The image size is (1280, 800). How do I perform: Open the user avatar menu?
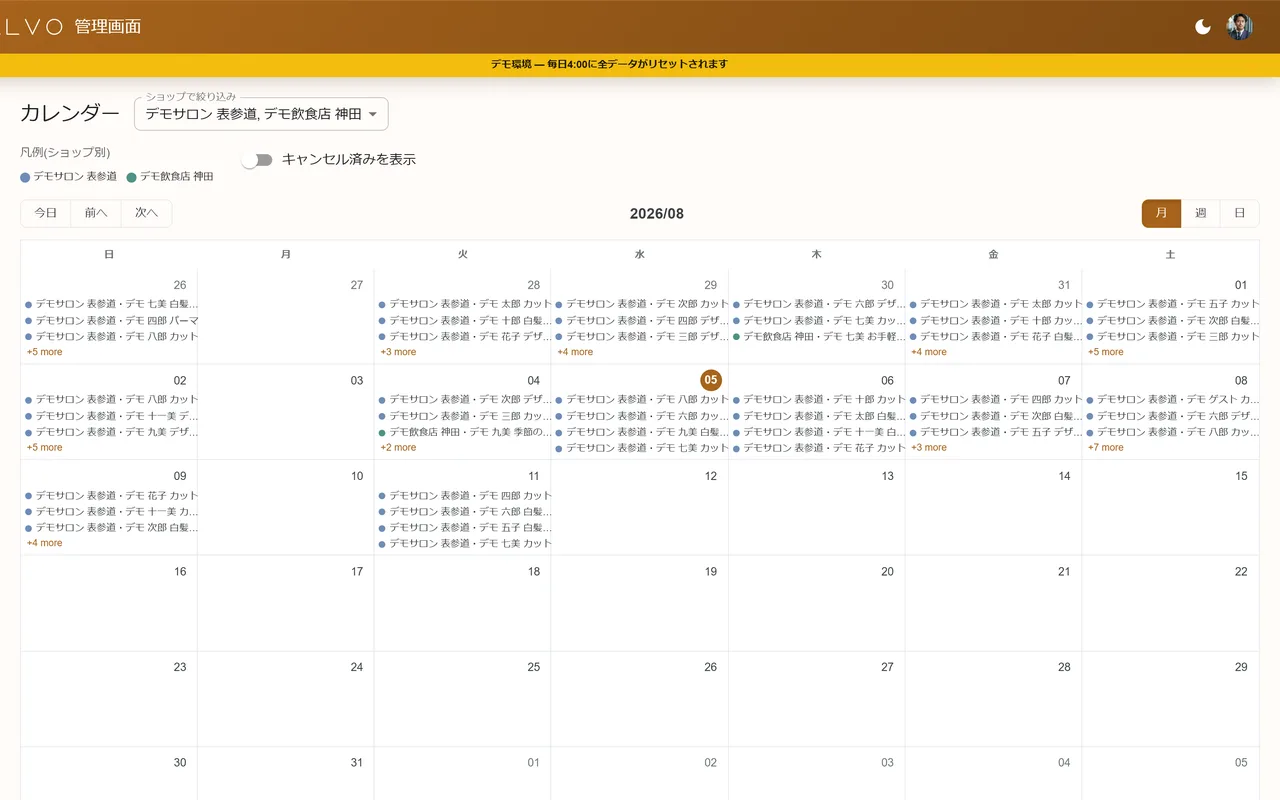point(1240,27)
